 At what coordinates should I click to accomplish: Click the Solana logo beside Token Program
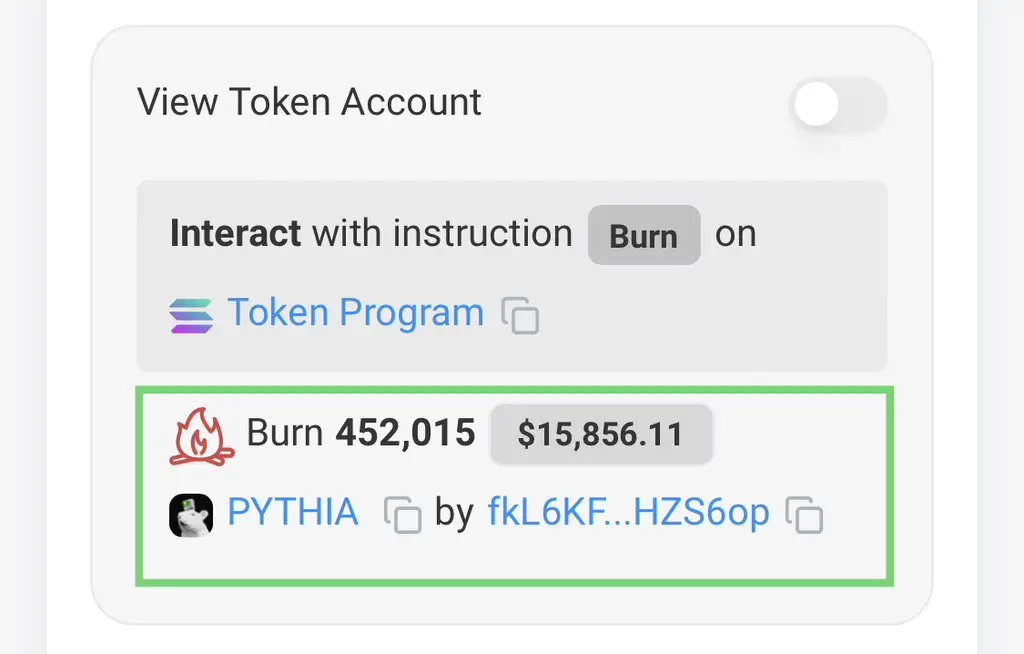191,316
